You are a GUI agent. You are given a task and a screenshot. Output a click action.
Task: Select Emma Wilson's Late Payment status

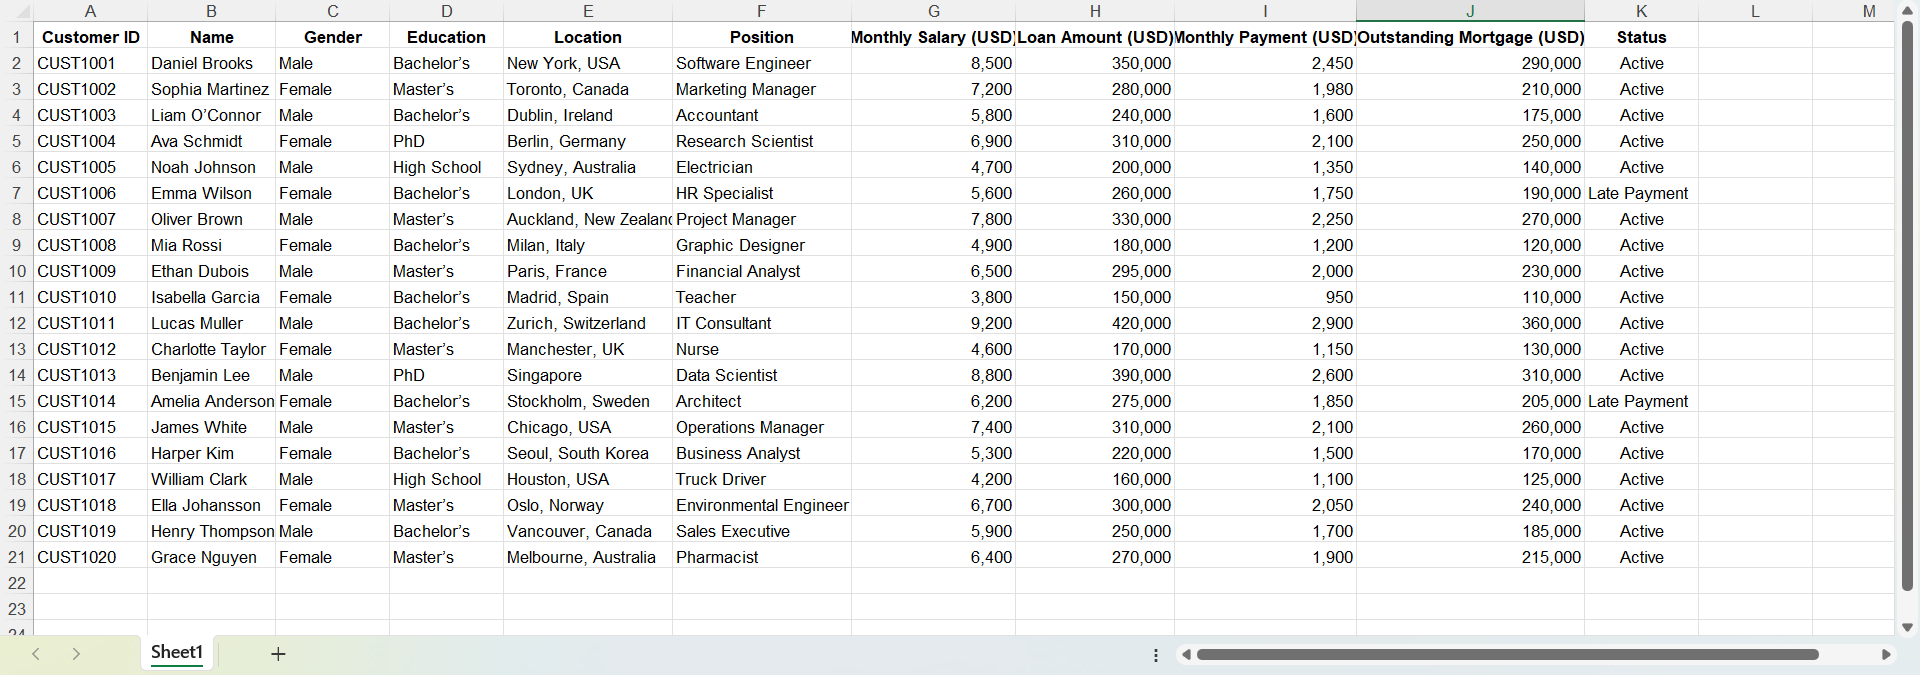[x=1641, y=193]
